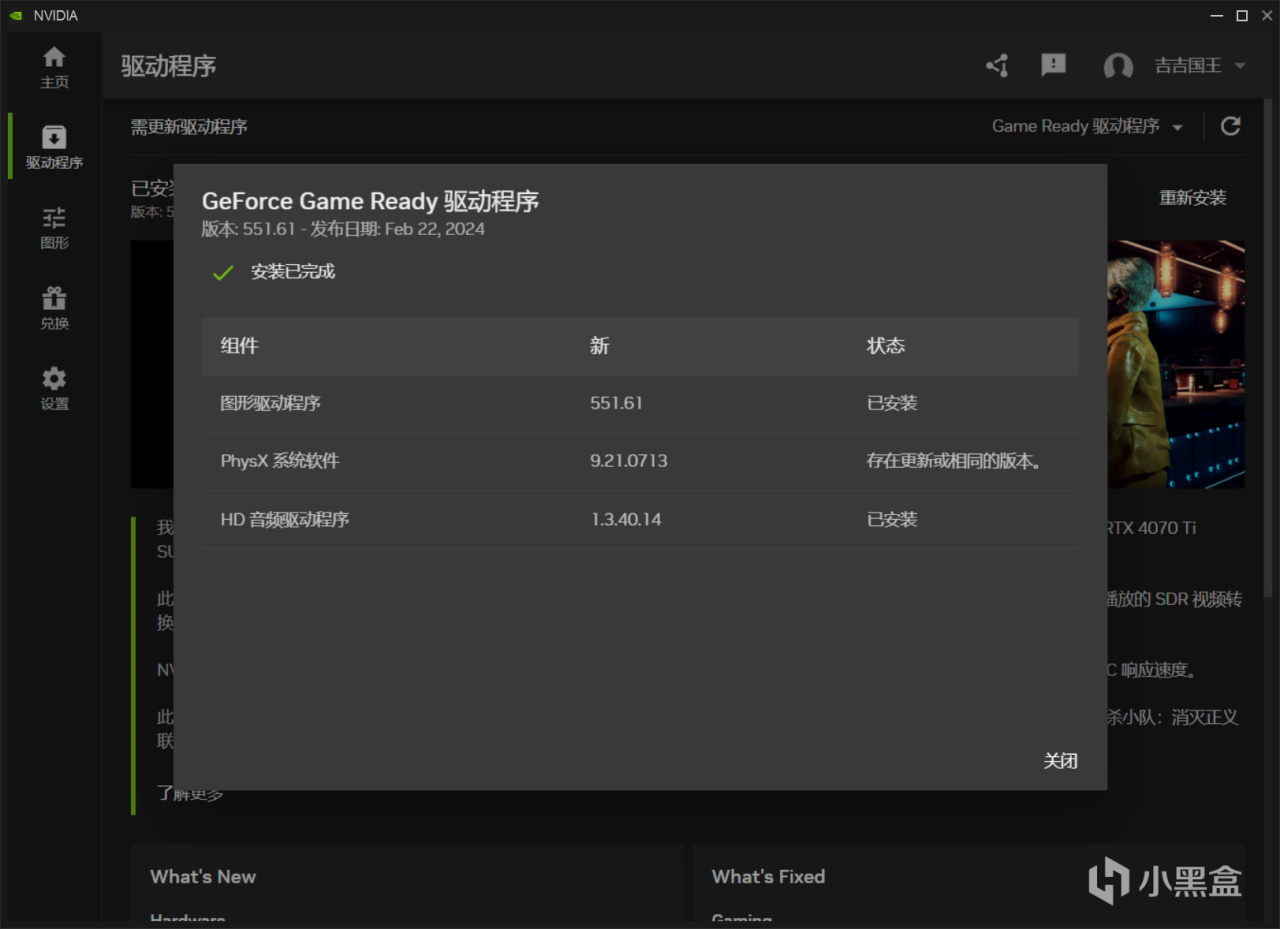This screenshot has height=929, width=1280.
Task: Close the NVIDIA application window
Action: coord(1266,15)
